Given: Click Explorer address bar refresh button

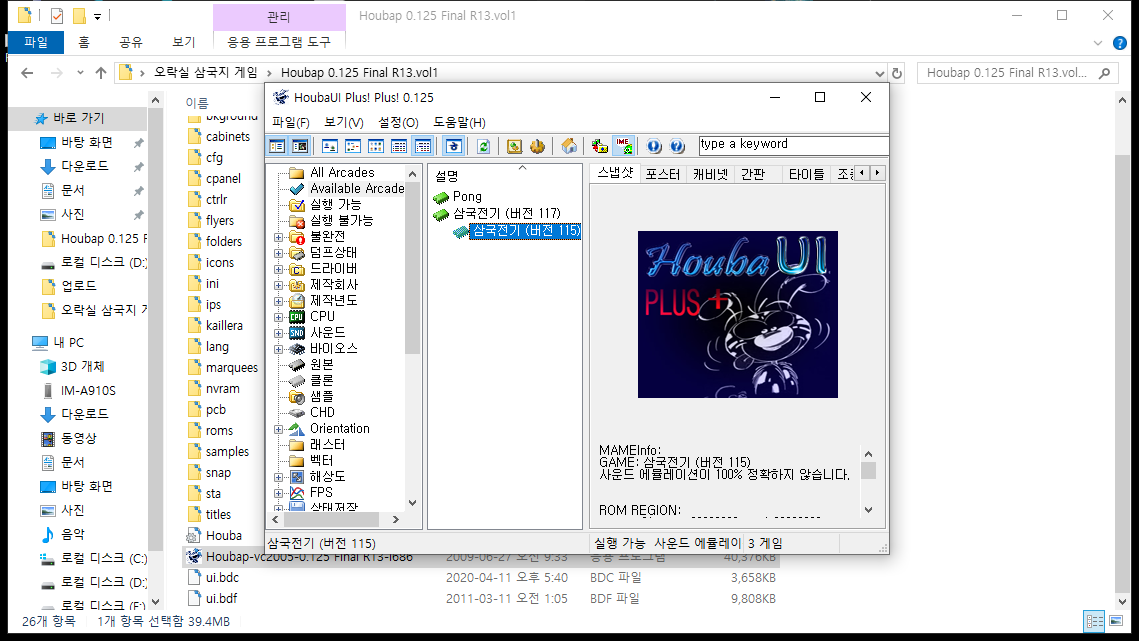Looking at the screenshot, I should (x=897, y=73).
